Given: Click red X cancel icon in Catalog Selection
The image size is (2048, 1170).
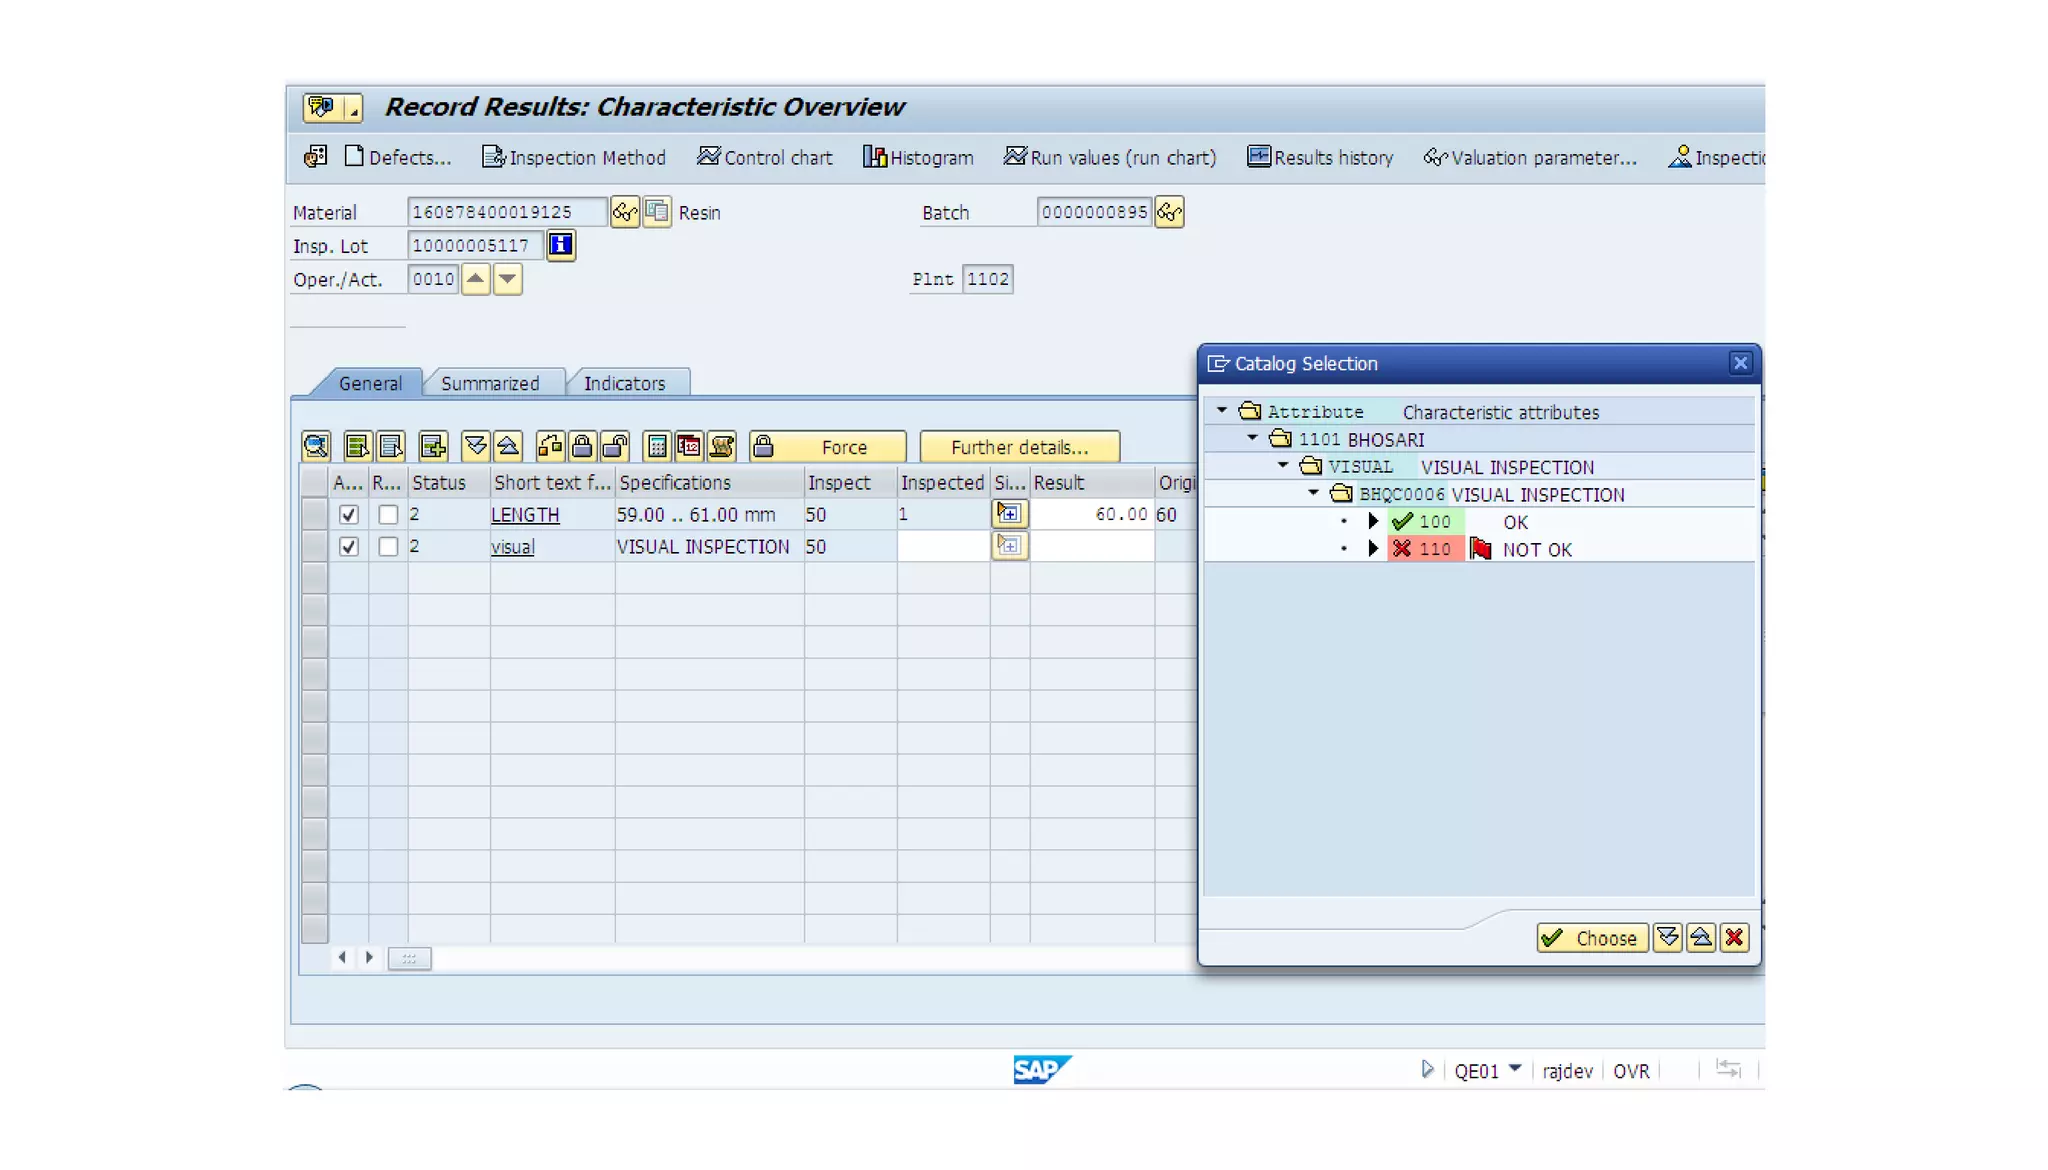Looking at the screenshot, I should click(1734, 938).
